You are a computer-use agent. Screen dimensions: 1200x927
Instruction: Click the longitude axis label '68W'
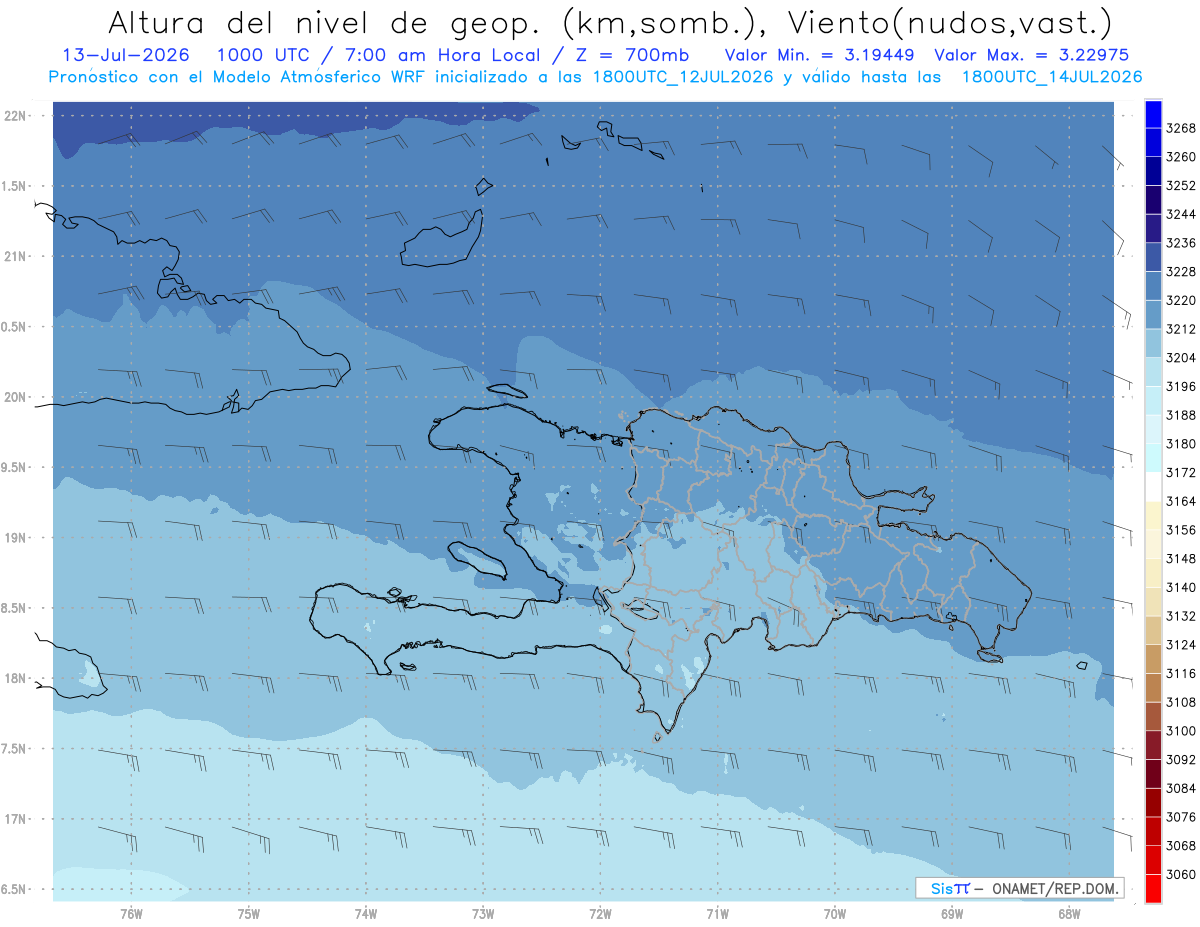point(1068,914)
